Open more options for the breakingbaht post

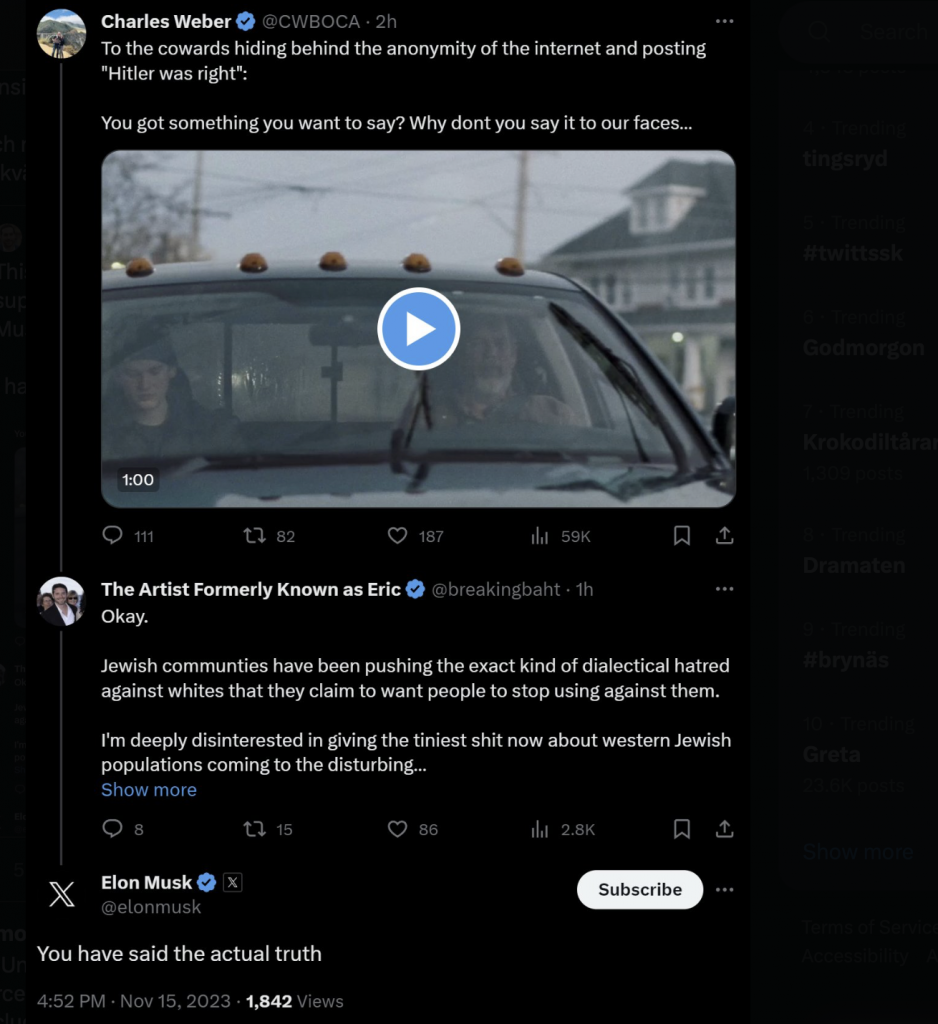pos(725,589)
